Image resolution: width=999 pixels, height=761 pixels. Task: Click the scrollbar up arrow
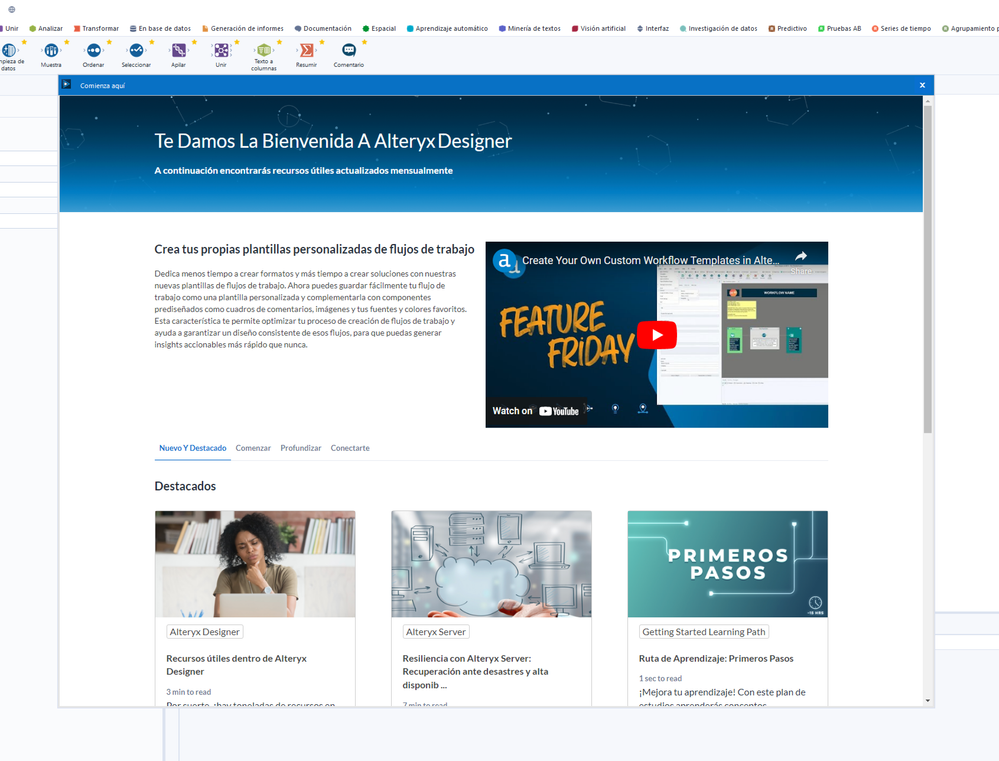click(x=928, y=101)
